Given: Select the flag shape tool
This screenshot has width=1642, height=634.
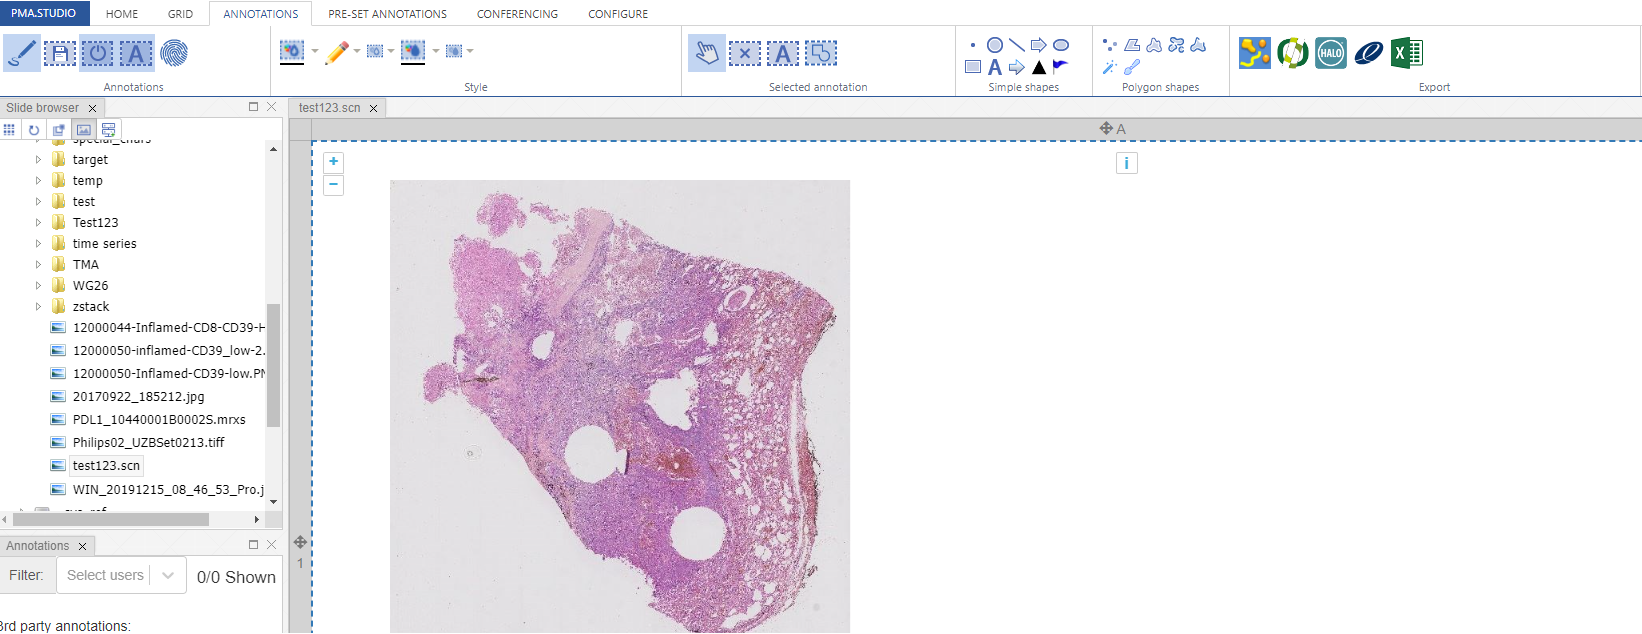Looking at the screenshot, I should pos(1061,67).
